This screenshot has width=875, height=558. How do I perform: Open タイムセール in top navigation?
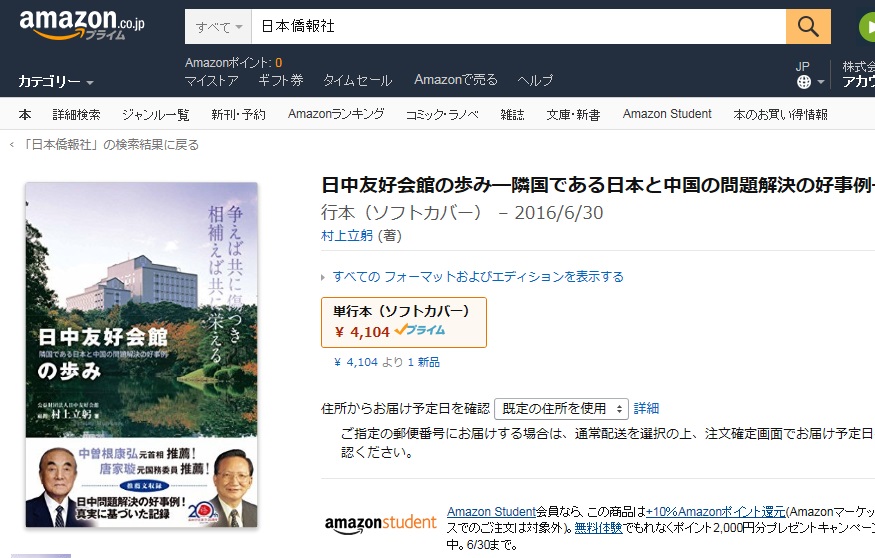[x=358, y=81]
